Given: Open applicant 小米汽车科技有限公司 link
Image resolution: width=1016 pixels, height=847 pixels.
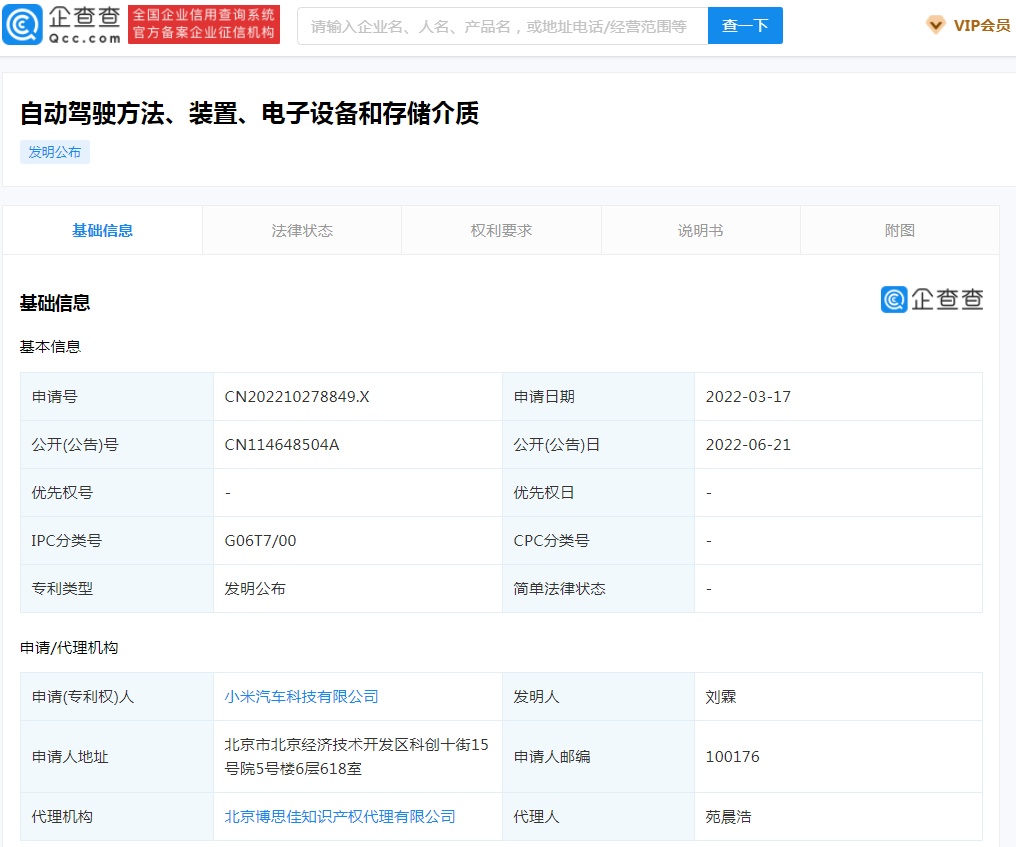Looking at the screenshot, I should coord(301,697).
